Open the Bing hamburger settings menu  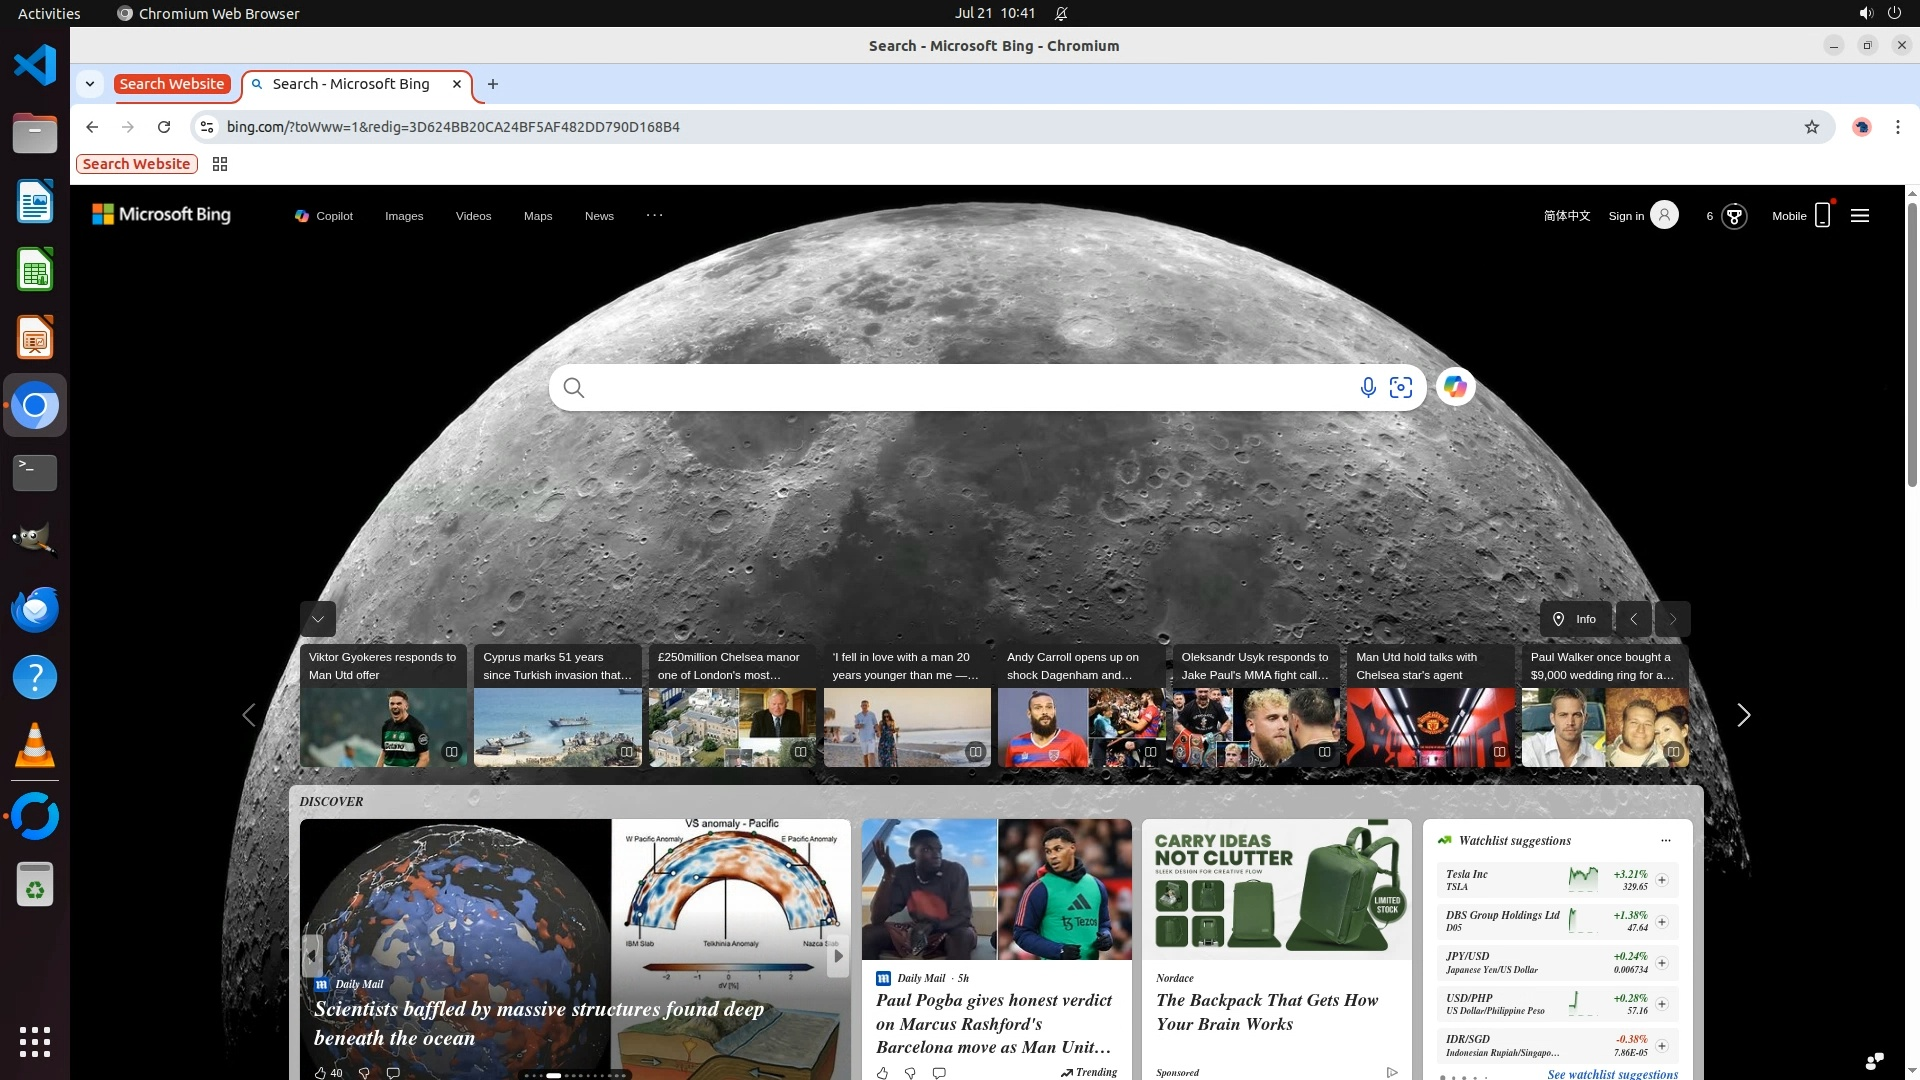pyautogui.click(x=1859, y=216)
